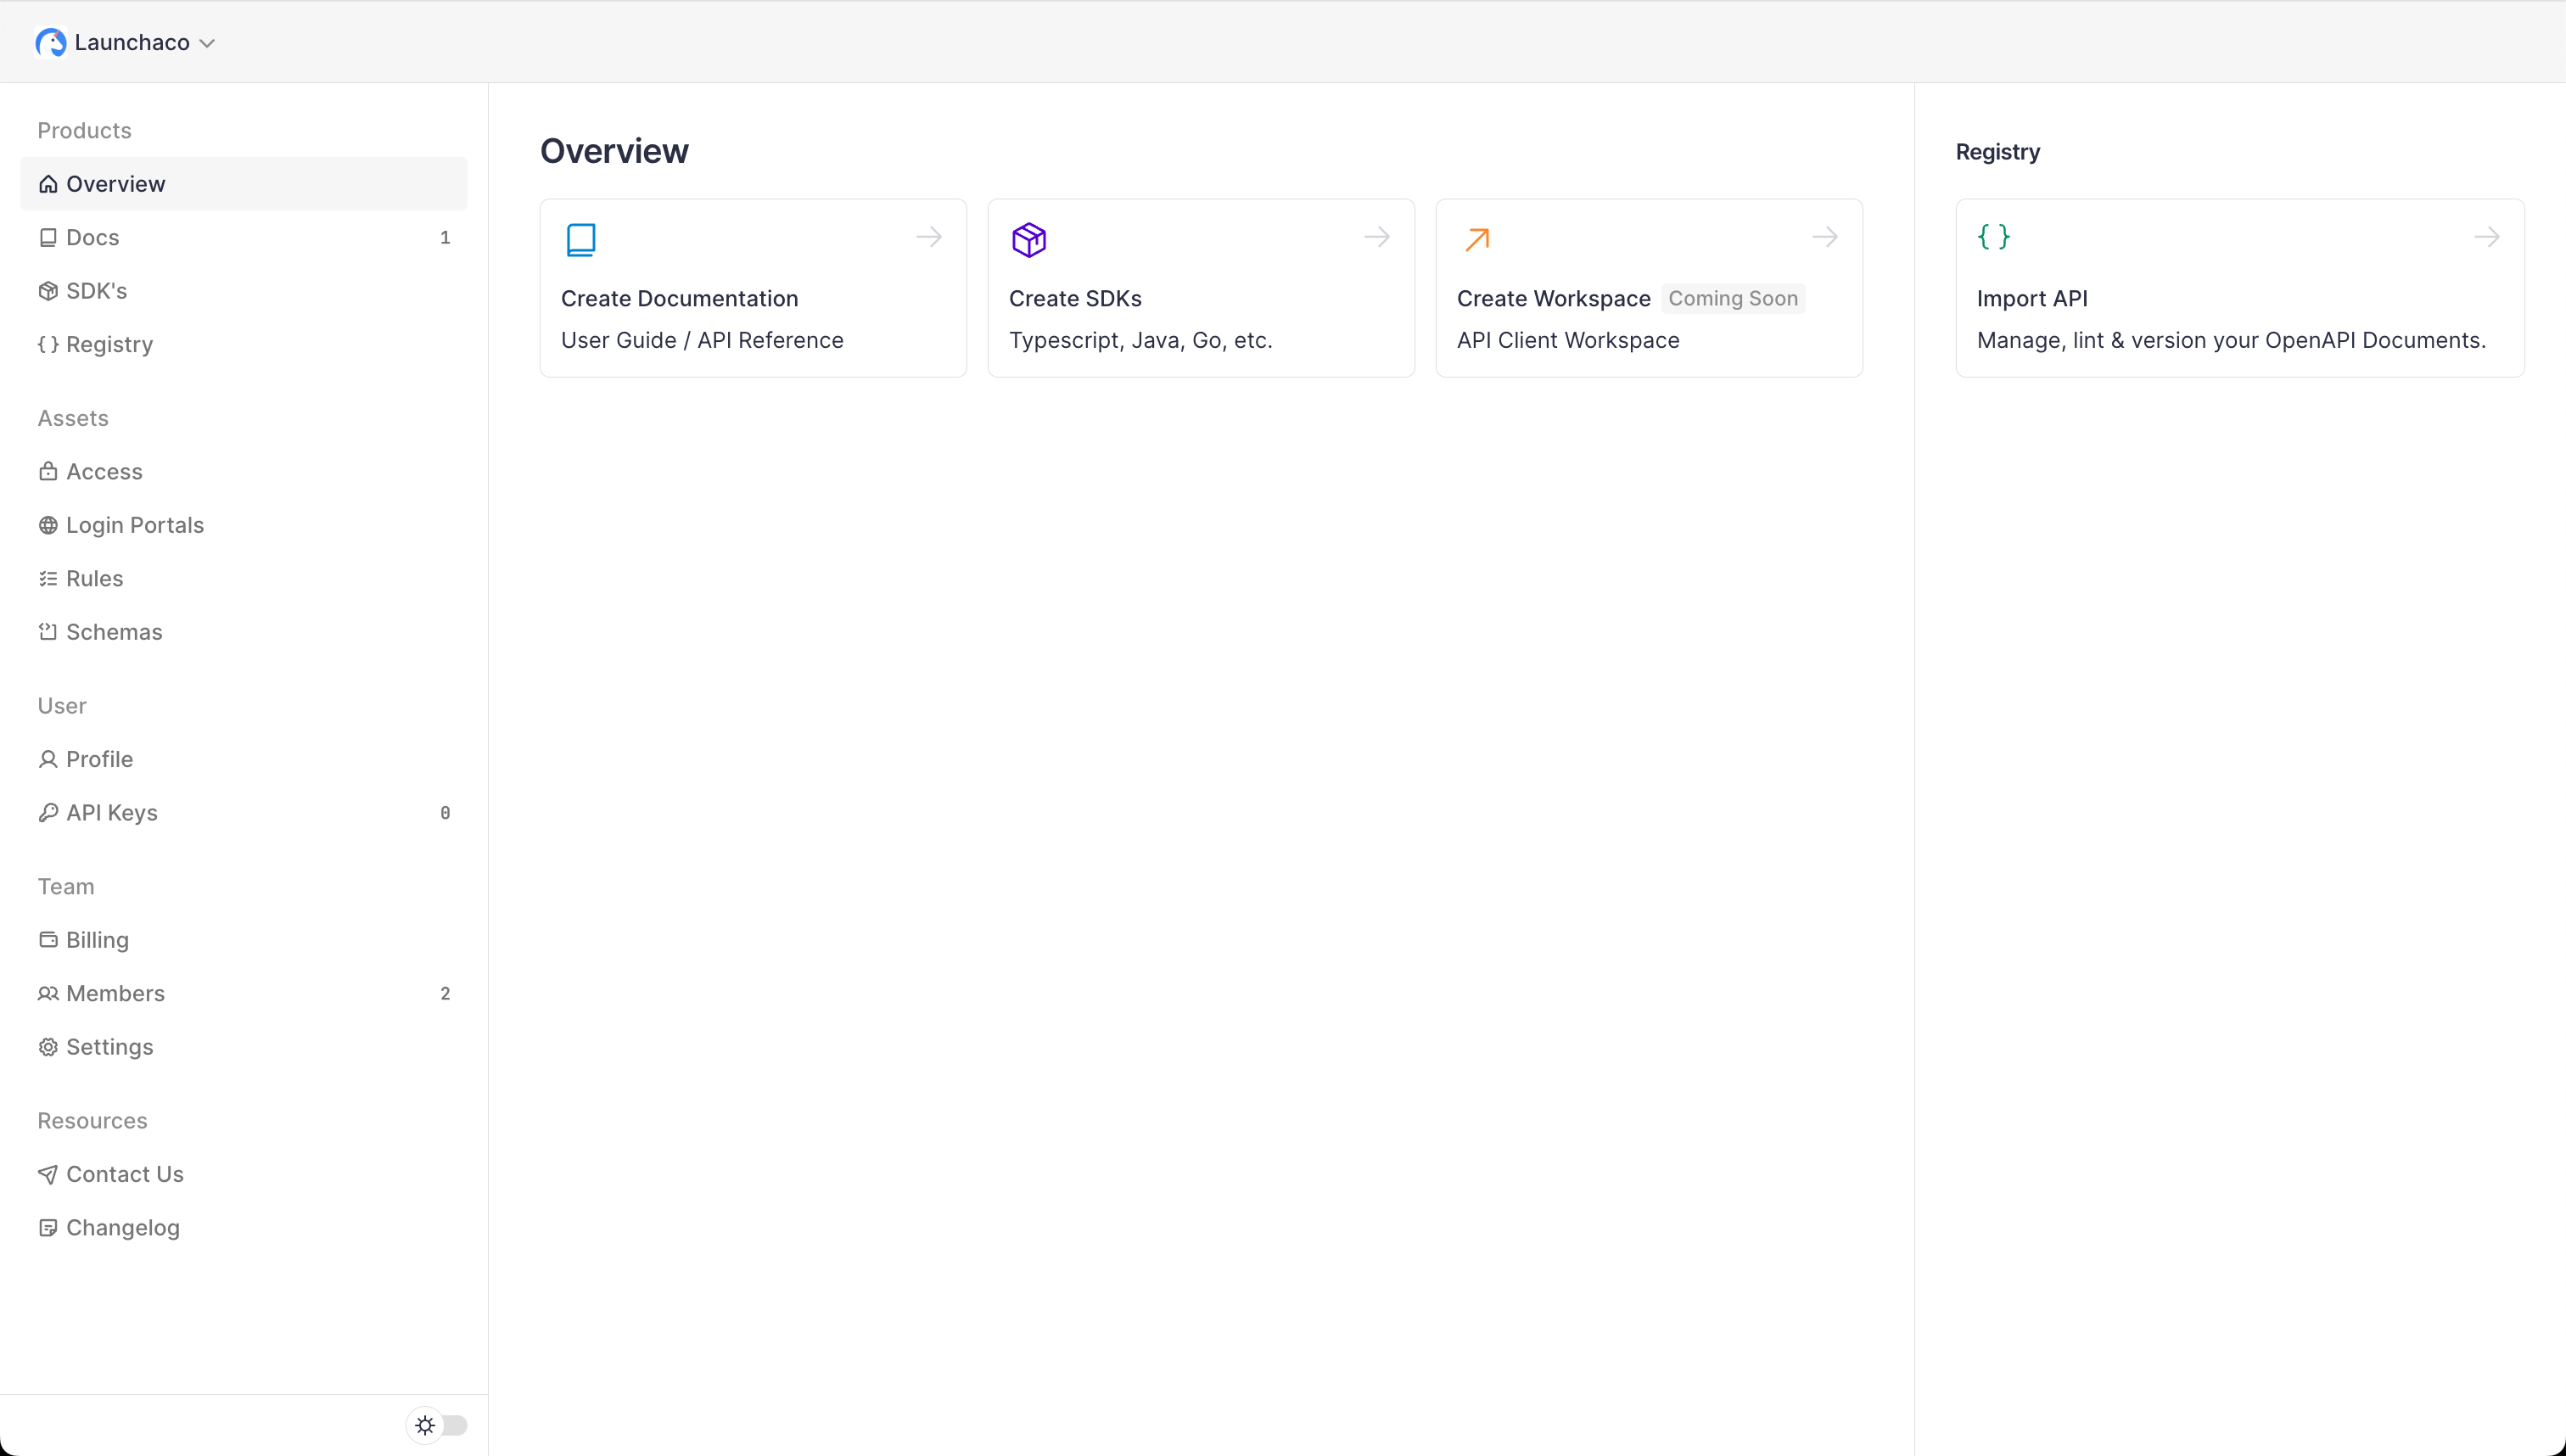Screen dimensions: 2566x1456
Task: Click the arrow on Create SDKs card
Action: (1377, 237)
